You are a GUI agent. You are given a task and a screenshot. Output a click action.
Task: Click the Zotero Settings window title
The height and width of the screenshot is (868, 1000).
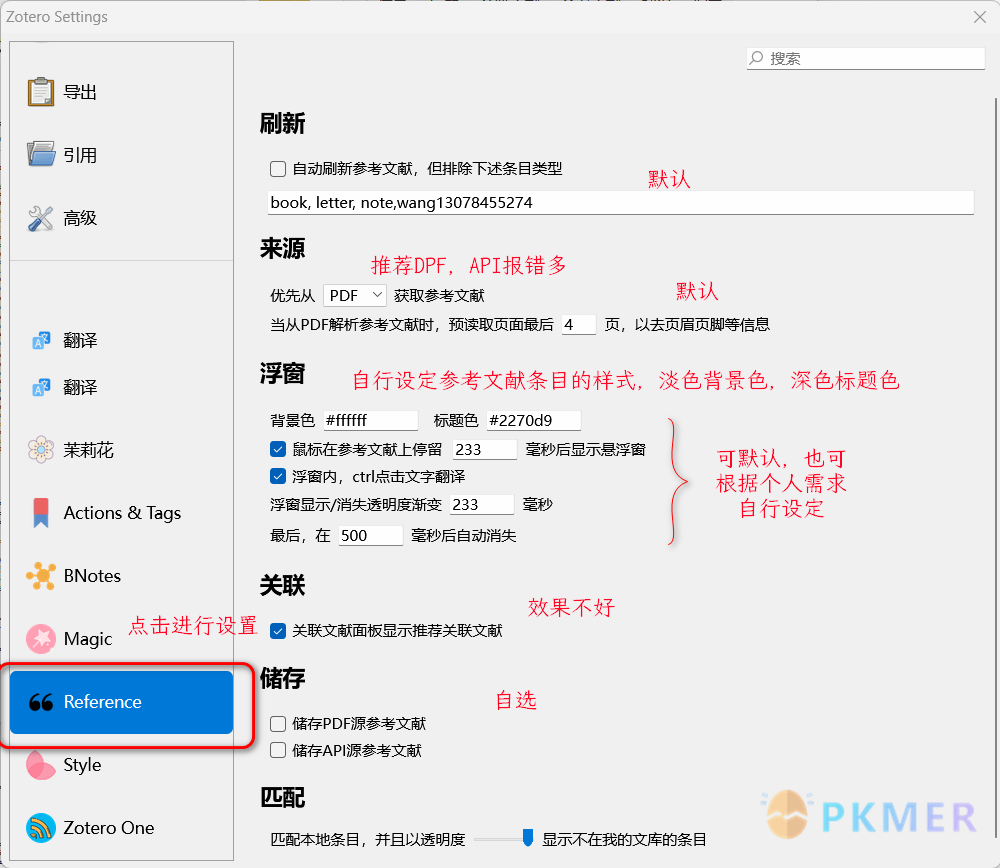point(57,17)
